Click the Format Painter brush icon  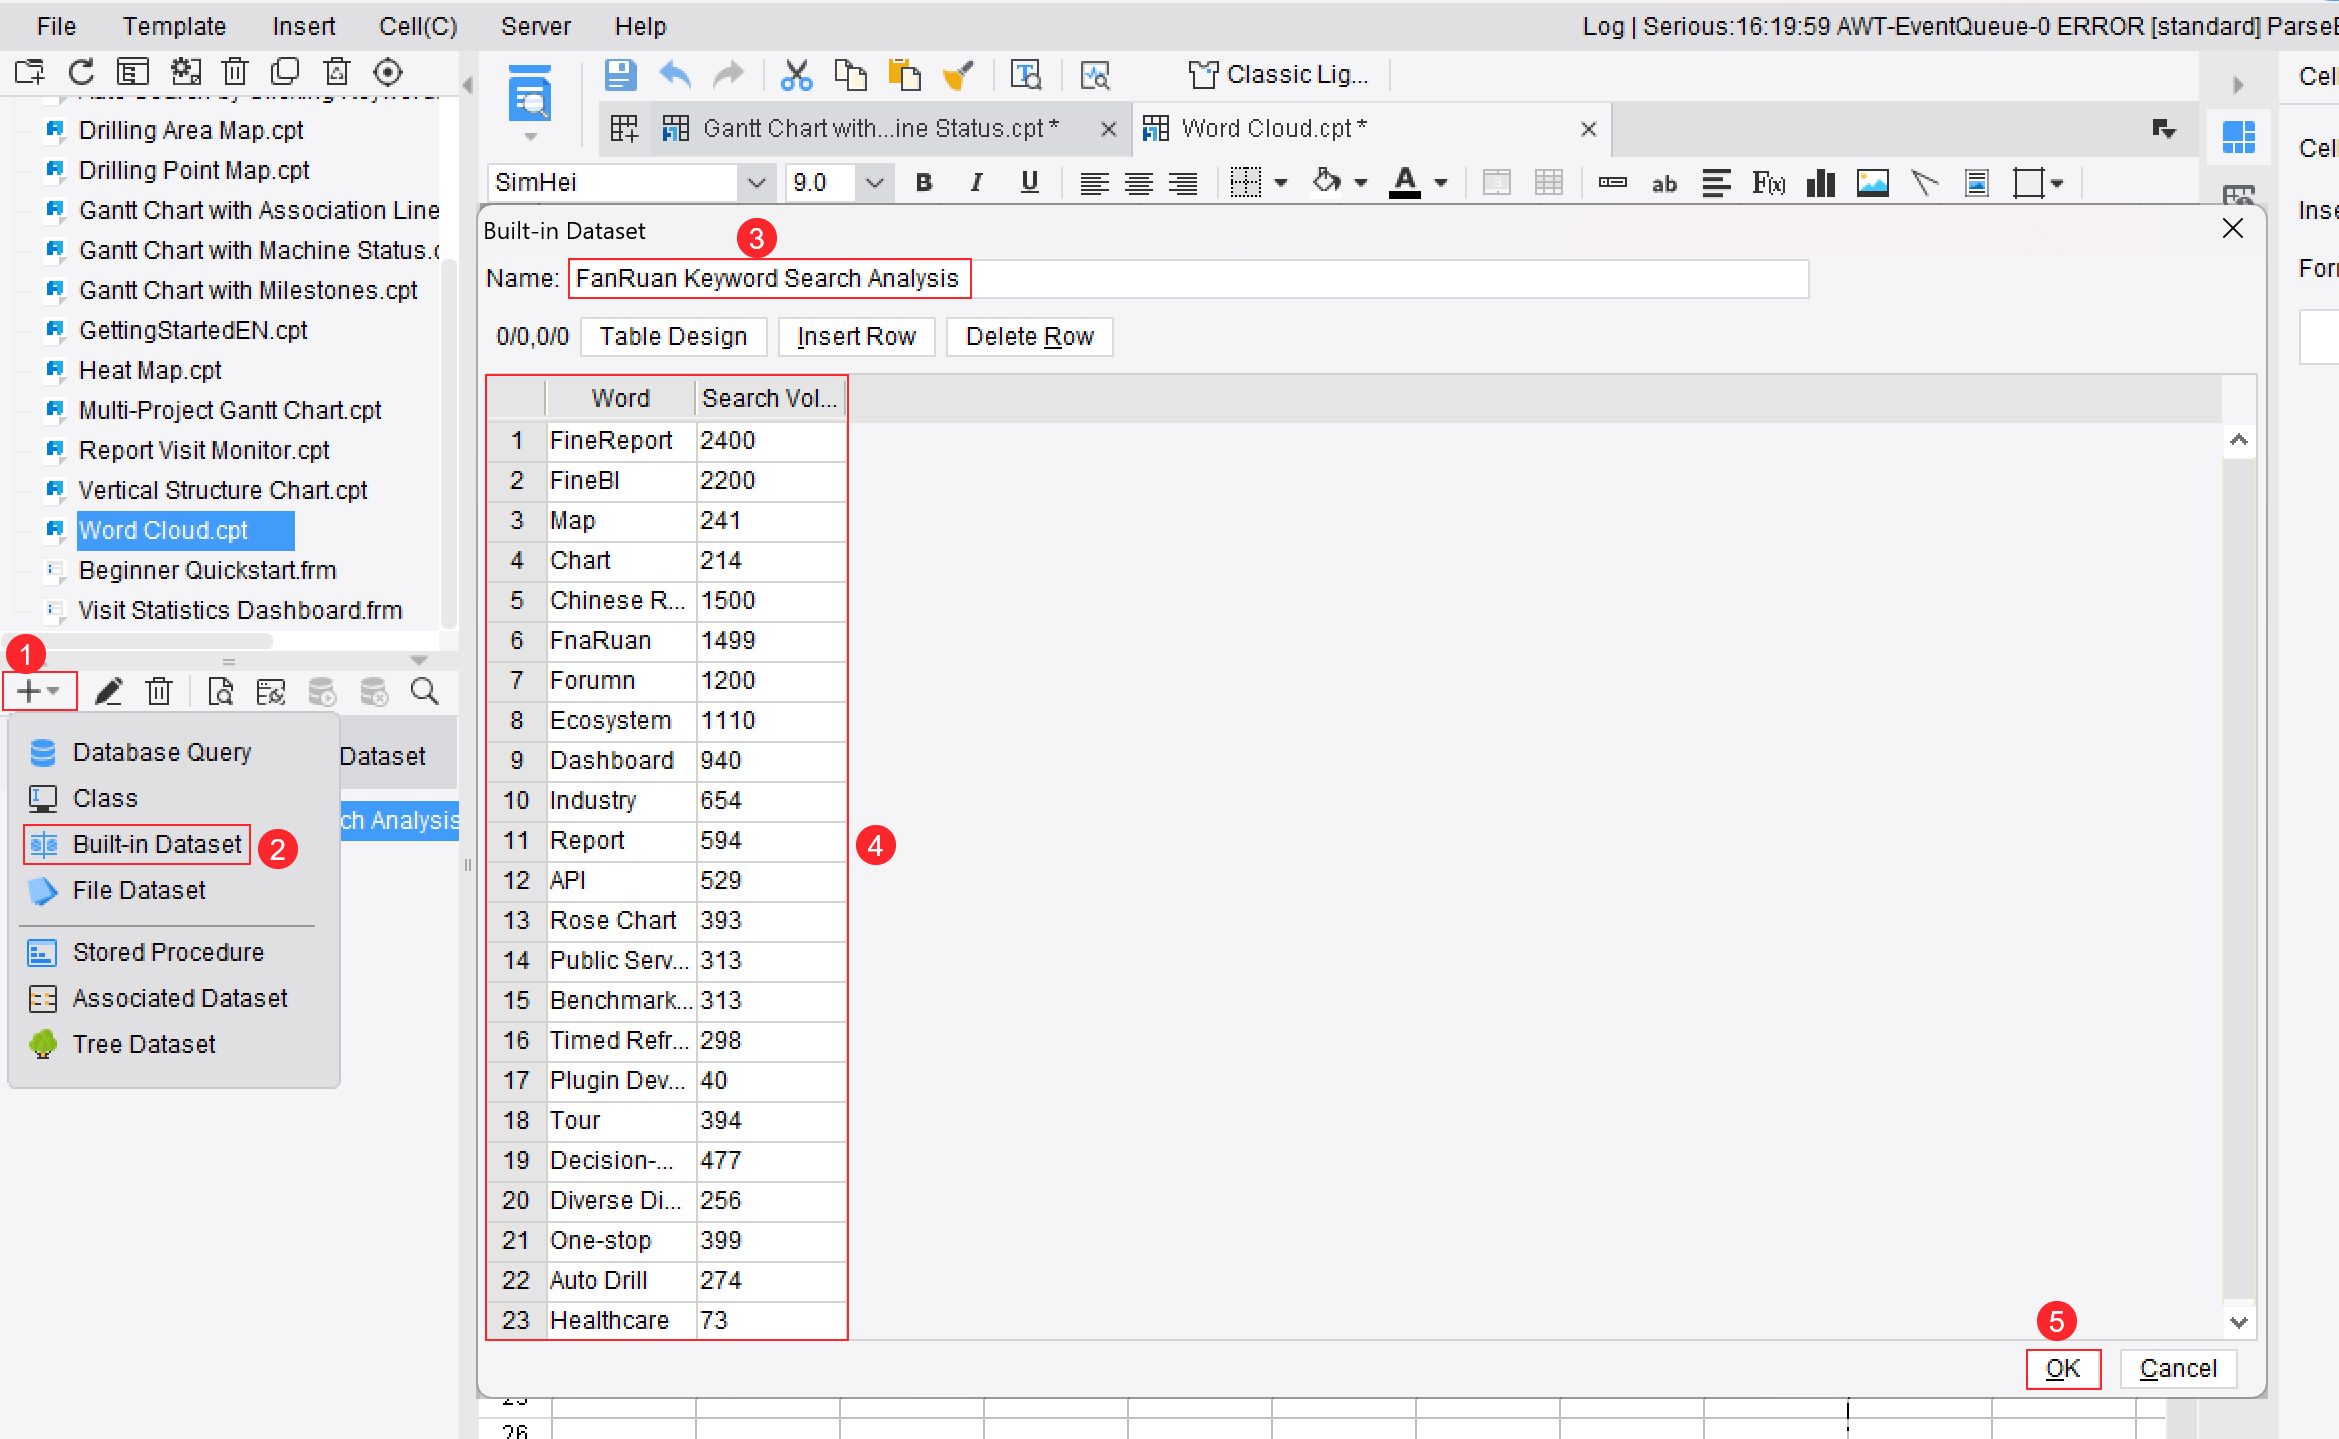(x=958, y=75)
